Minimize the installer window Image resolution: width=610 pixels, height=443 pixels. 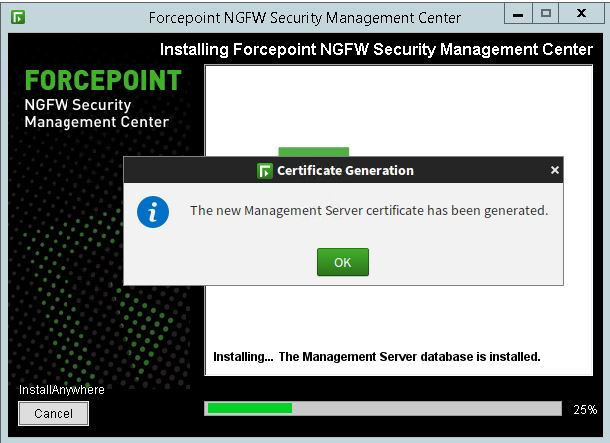[518, 14]
